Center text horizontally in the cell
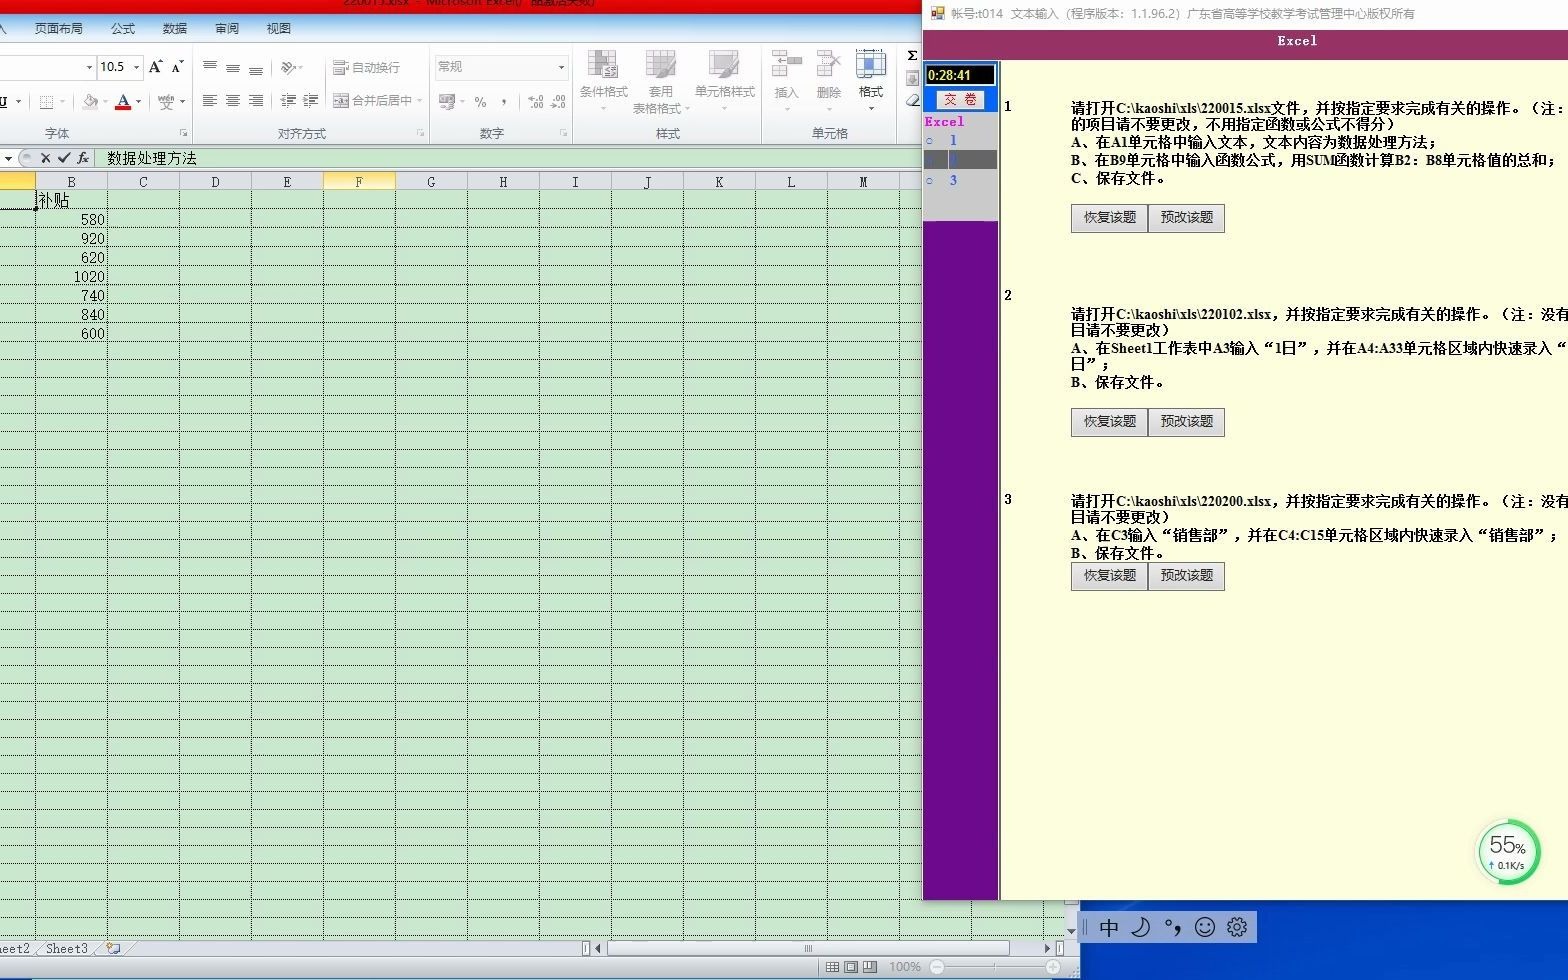This screenshot has height=980, width=1568. 233,101
